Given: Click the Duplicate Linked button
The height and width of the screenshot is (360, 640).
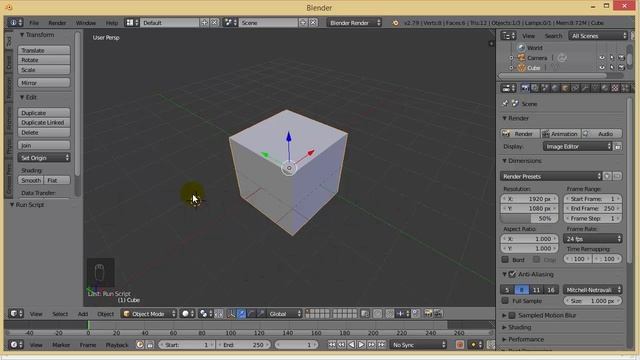Looking at the screenshot, I should point(44,122).
